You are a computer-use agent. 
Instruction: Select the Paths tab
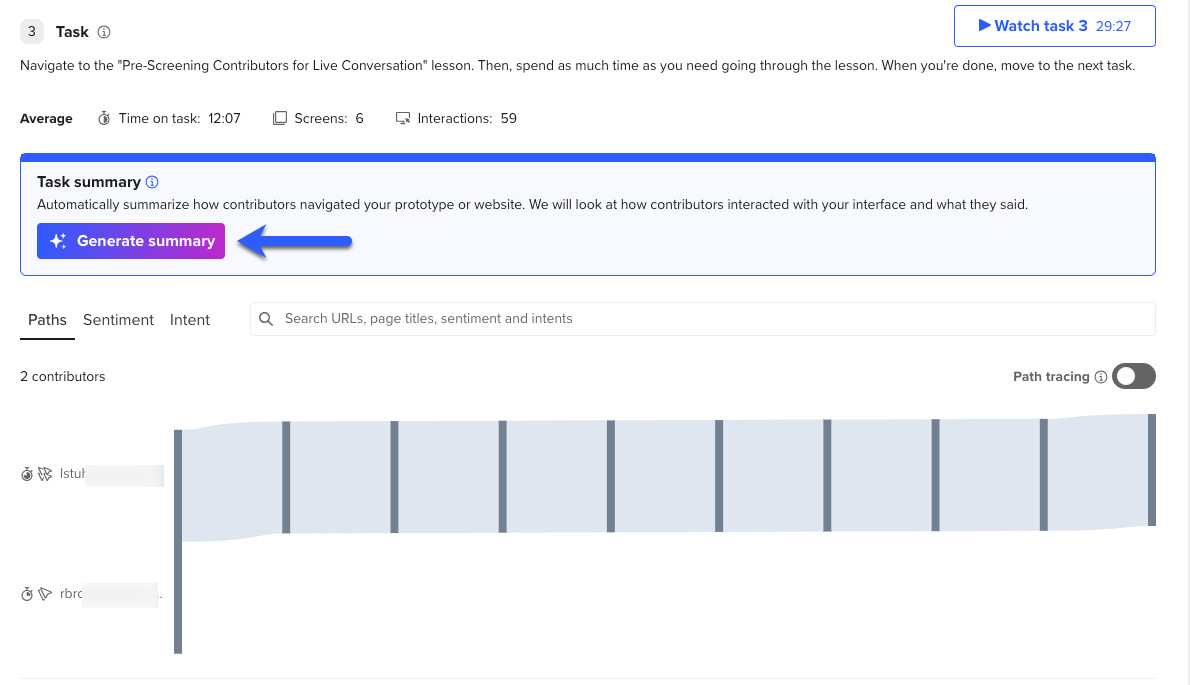click(47, 320)
